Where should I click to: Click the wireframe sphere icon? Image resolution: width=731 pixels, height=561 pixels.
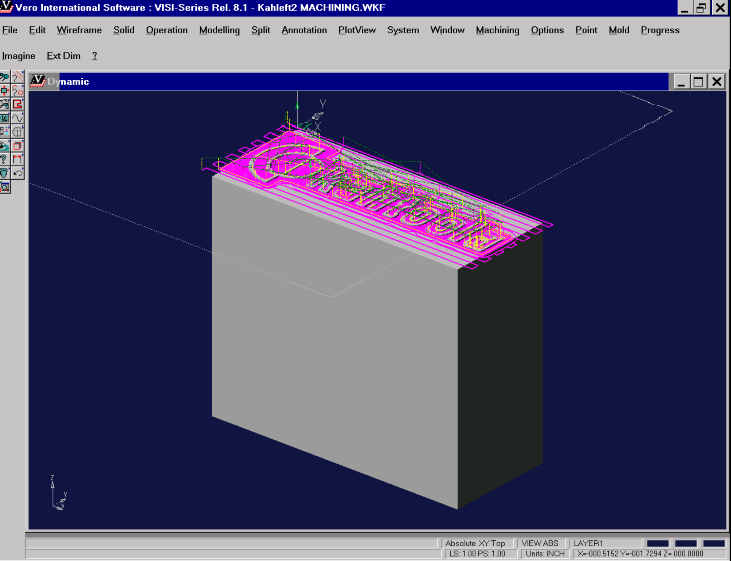[18, 132]
